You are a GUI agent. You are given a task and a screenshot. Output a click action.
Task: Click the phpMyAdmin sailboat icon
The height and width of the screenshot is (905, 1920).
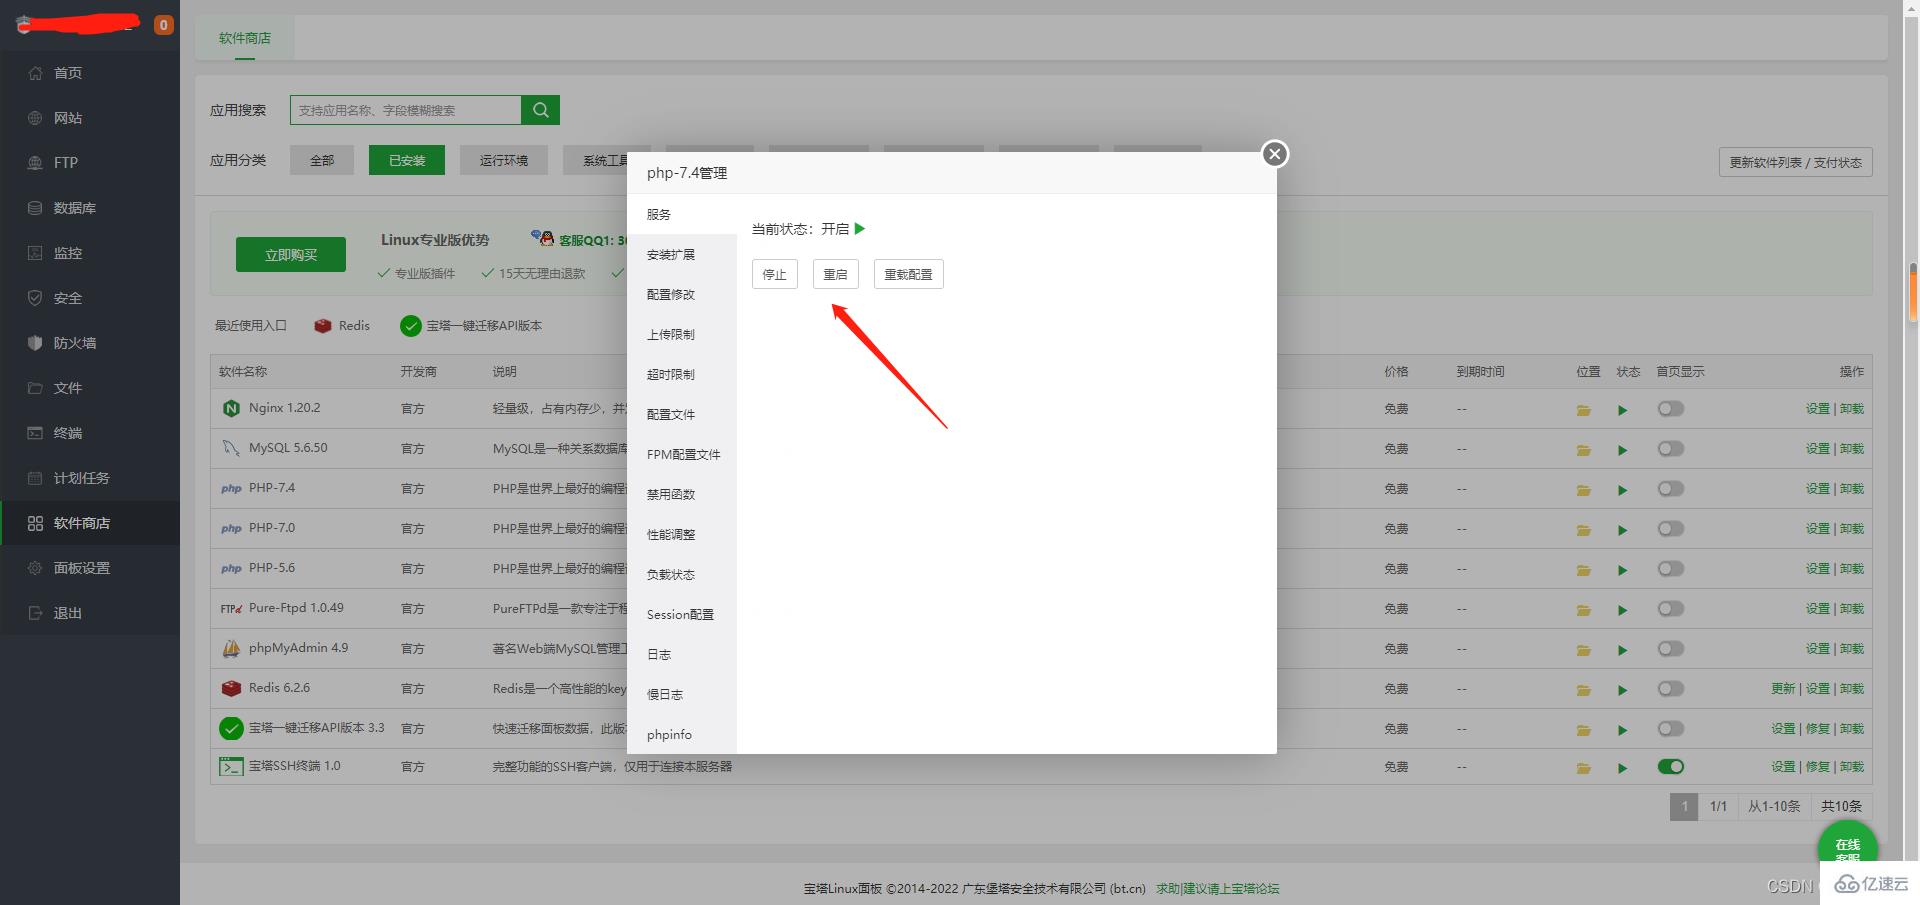(231, 648)
